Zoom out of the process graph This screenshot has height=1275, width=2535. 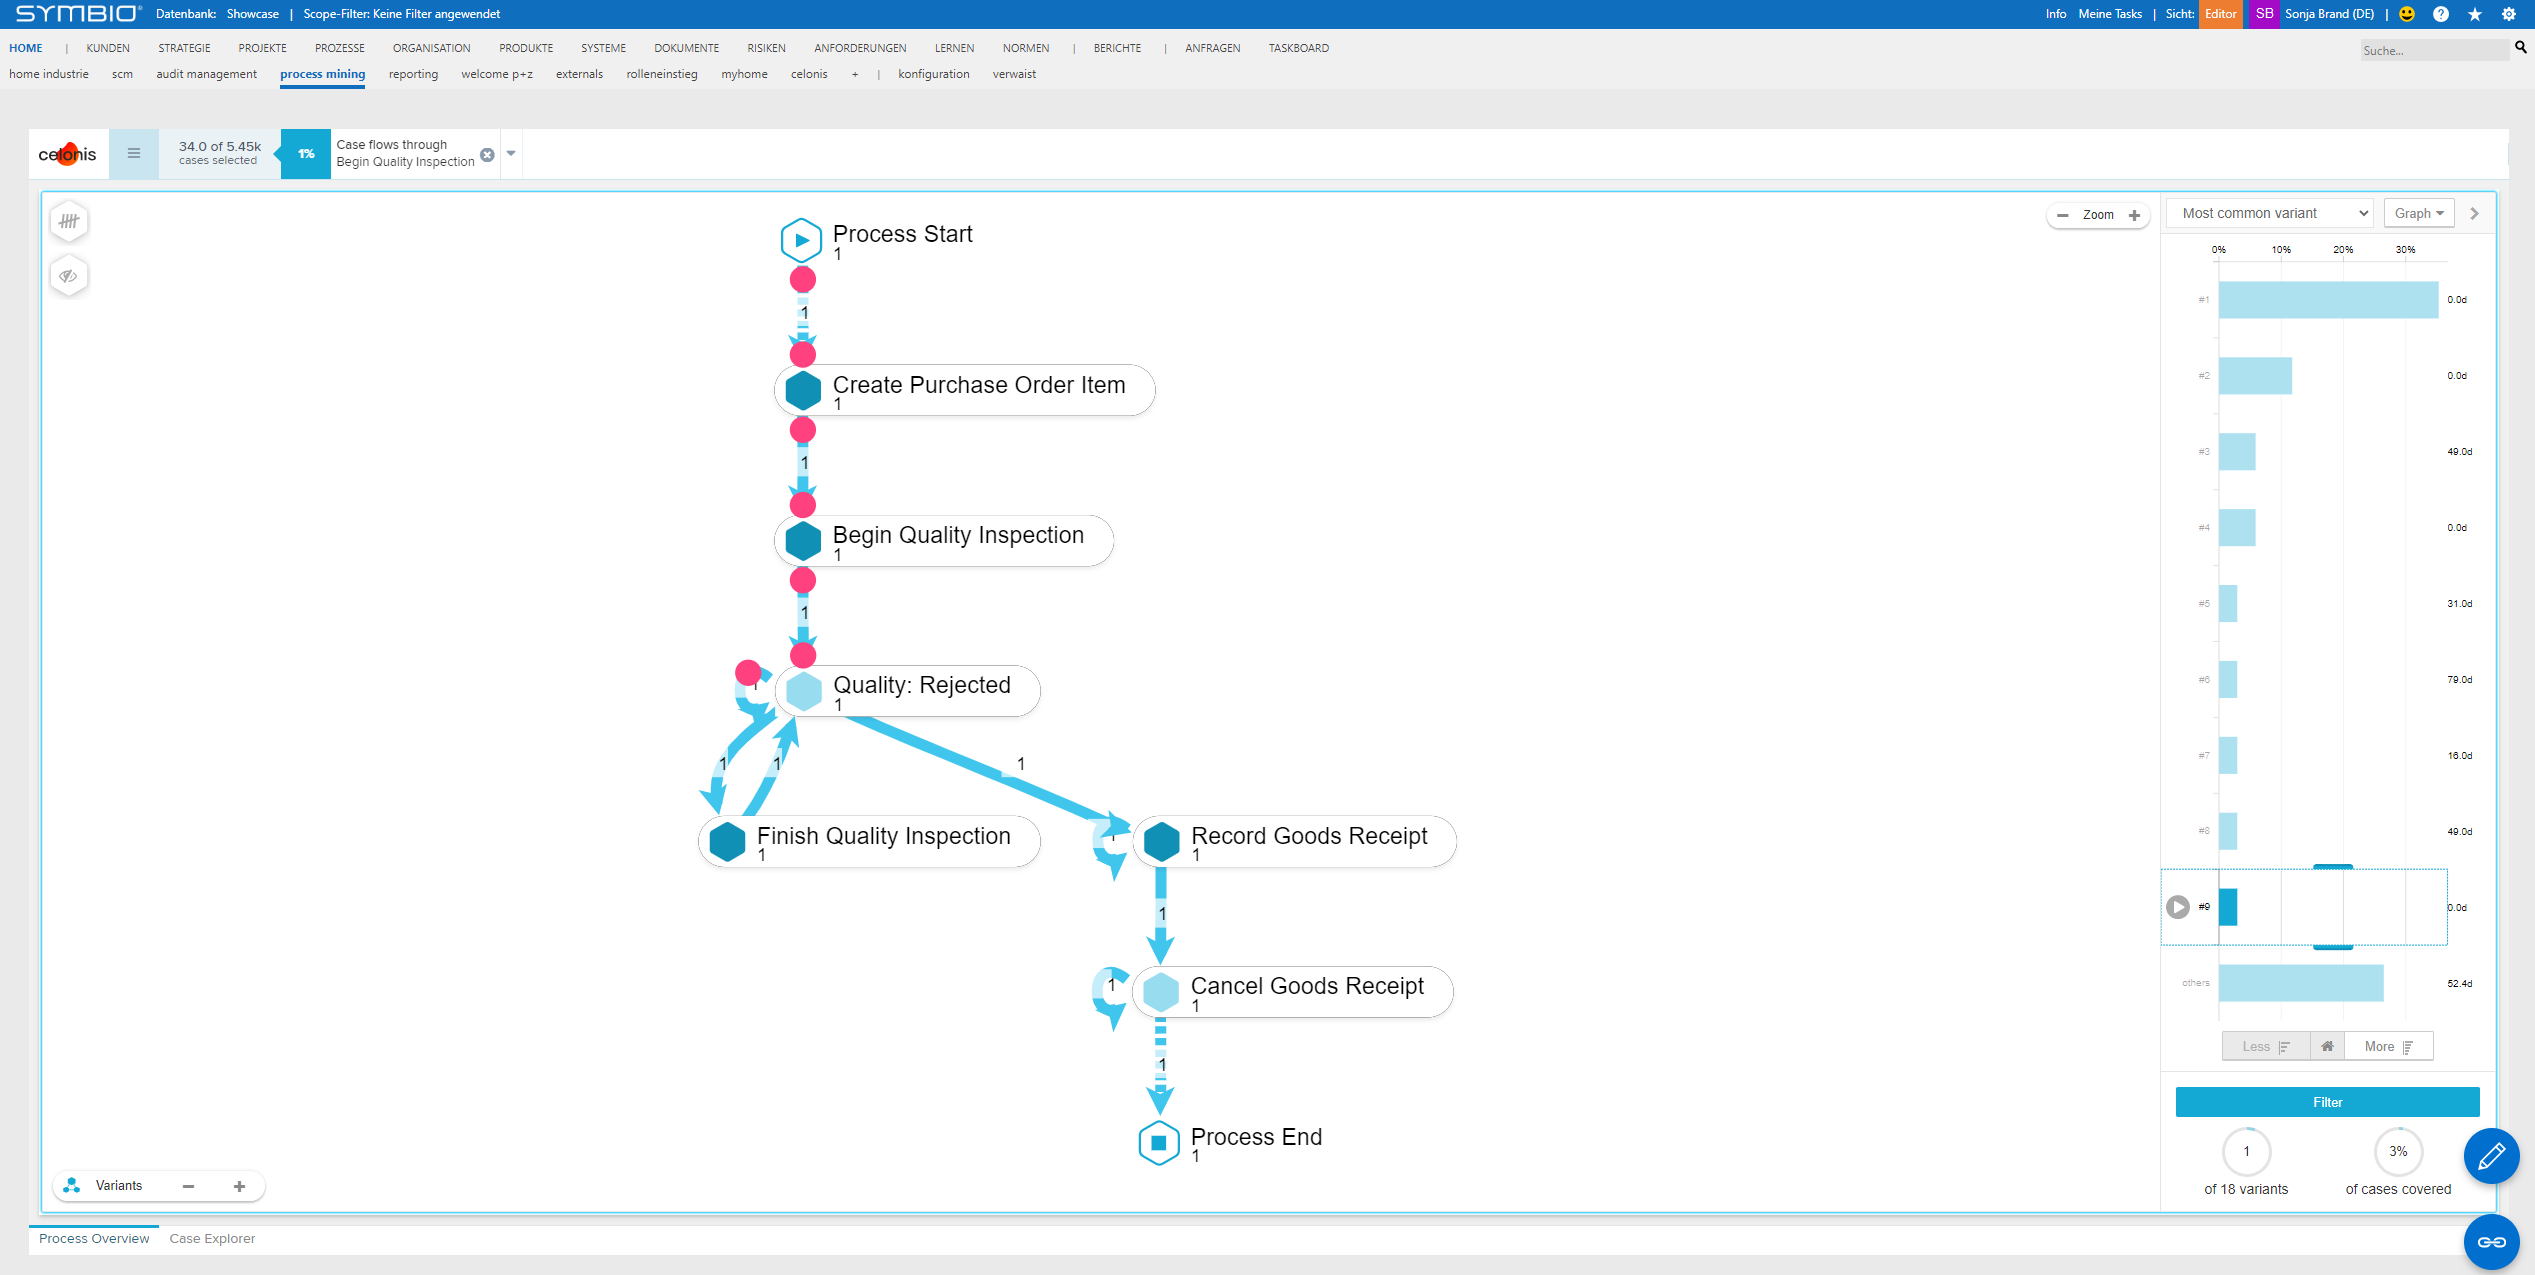[x=2062, y=215]
